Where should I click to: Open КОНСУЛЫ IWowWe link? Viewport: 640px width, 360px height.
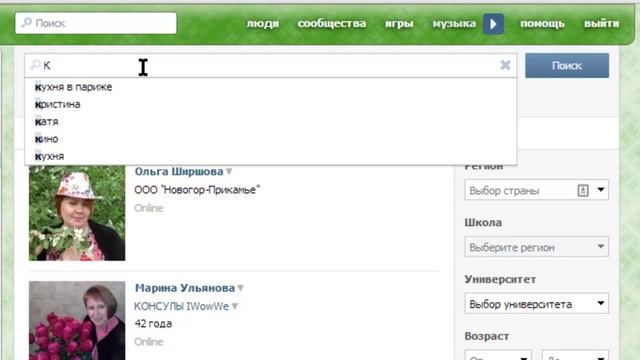pyautogui.click(x=181, y=307)
